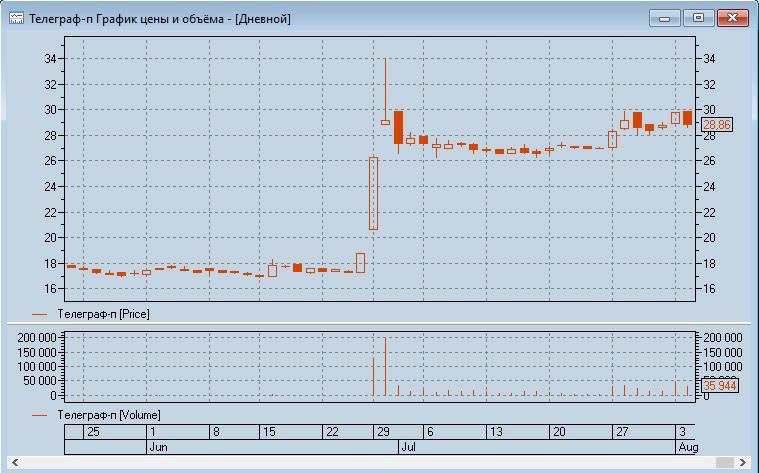This screenshot has height=473, width=759.
Task: Click the left scroll arrow of horizontal scrollbar
Action: point(15,462)
